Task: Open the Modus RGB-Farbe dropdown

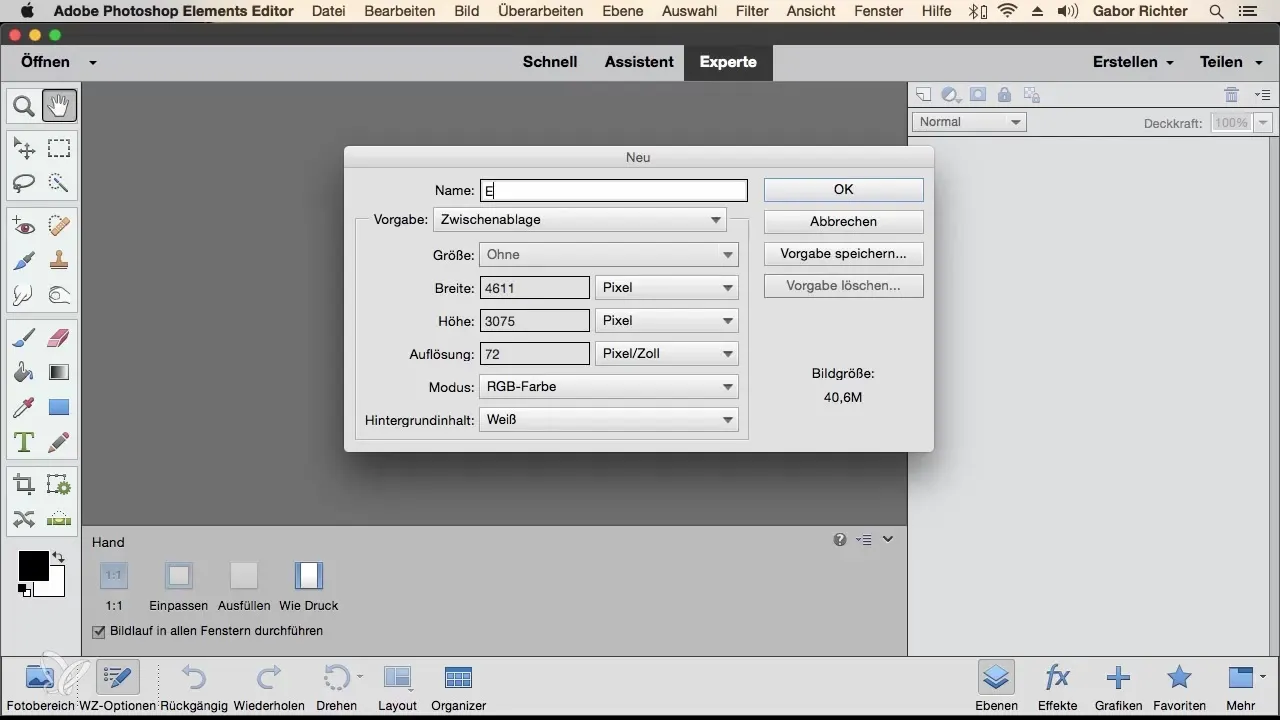Action: click(x=609, y=386)
